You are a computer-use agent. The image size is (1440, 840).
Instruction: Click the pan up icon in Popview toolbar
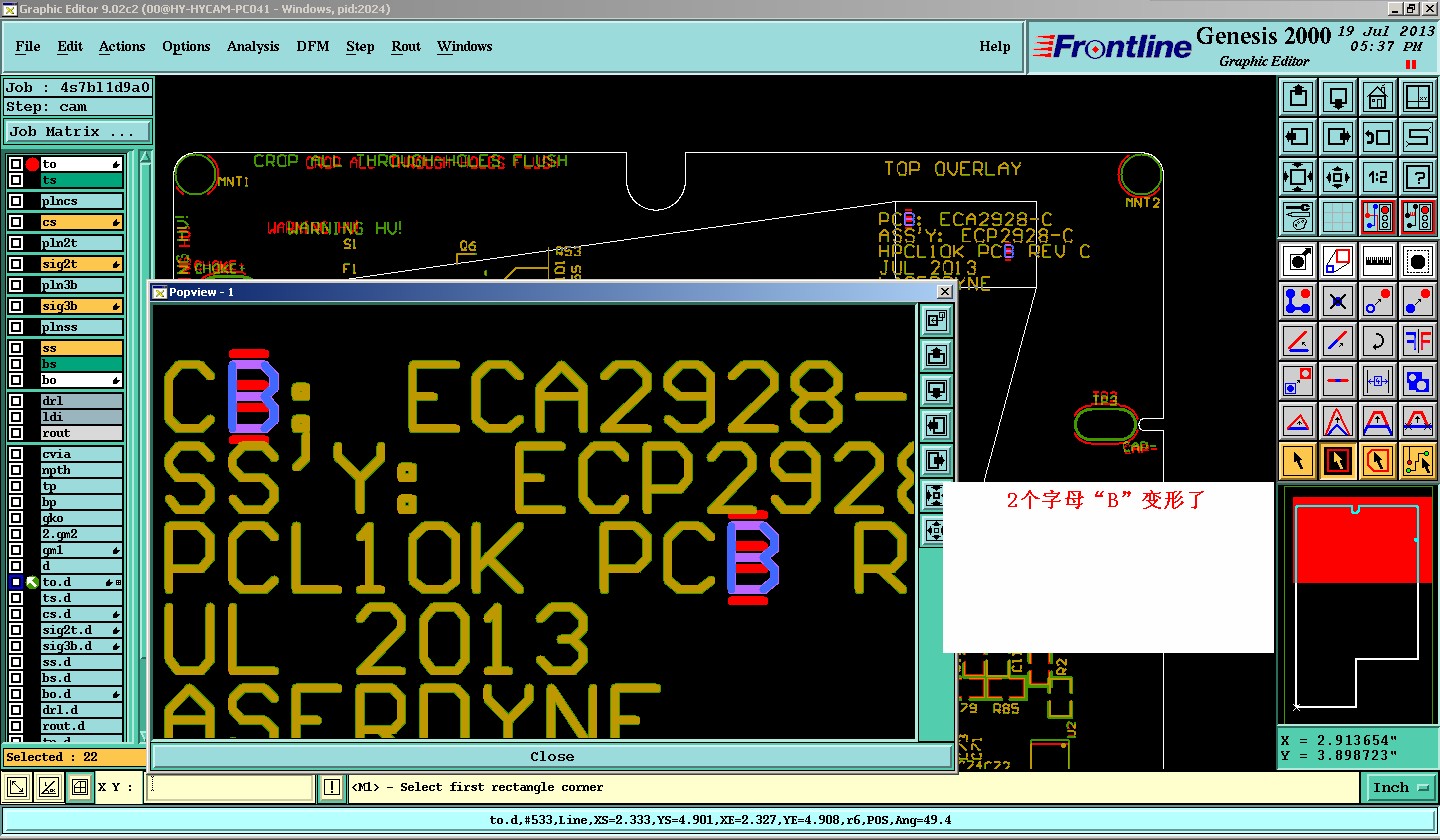[937, 355]
